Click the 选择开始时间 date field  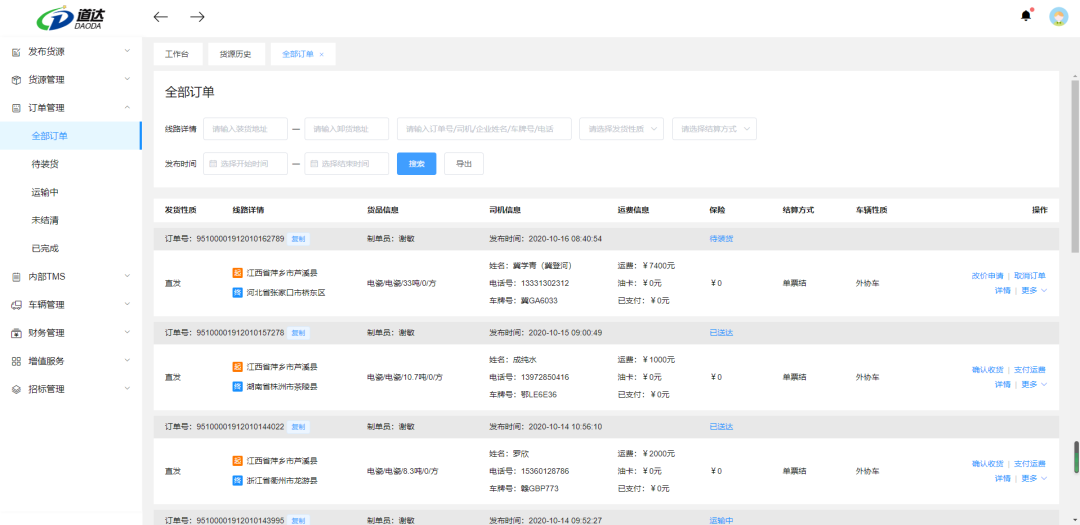(x=245, y=164)
